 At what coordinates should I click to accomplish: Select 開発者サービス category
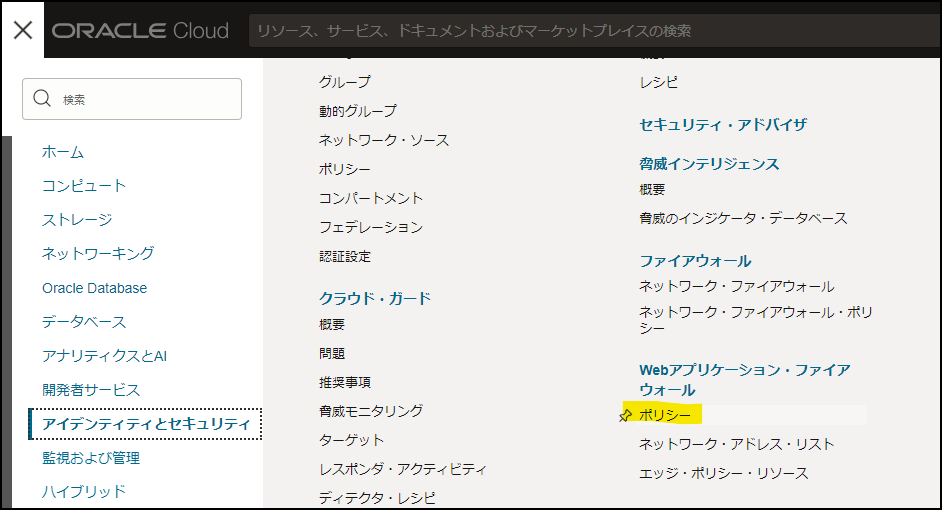click(x=91, y=390)
